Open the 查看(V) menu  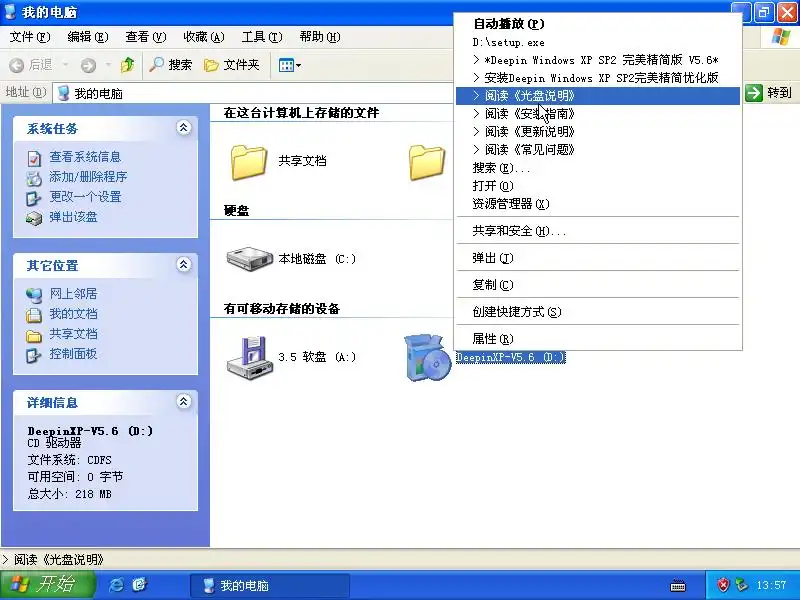pos(146,37)
